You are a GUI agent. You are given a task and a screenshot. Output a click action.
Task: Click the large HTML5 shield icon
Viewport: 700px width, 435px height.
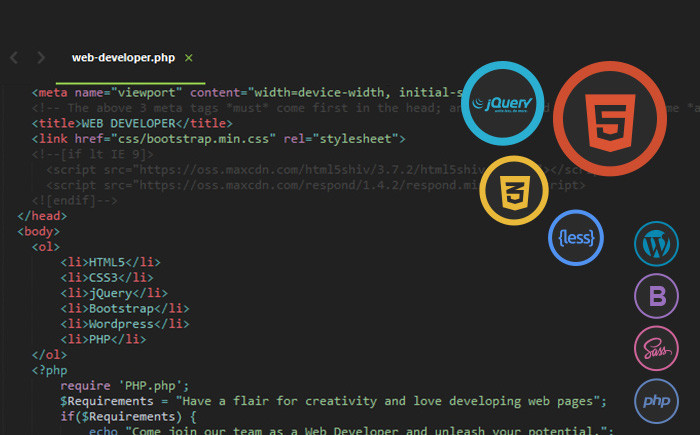coord(610,122)
